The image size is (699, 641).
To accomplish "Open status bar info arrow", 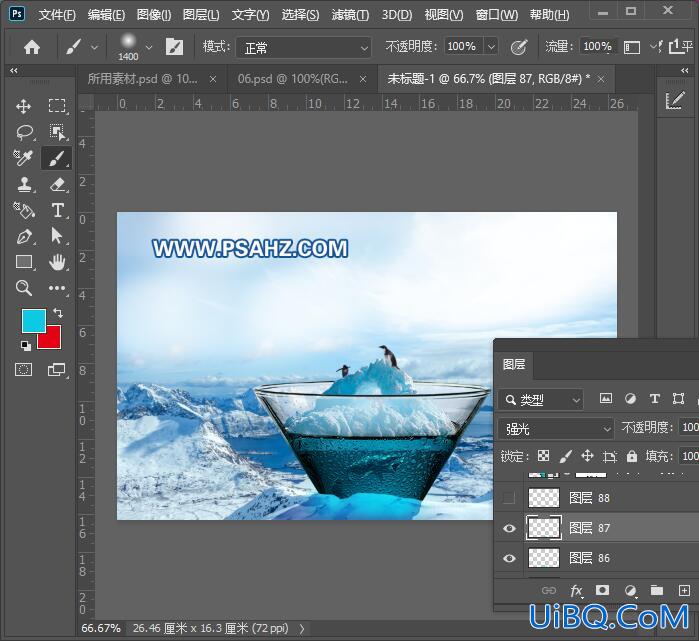I will tap(302, 629).
